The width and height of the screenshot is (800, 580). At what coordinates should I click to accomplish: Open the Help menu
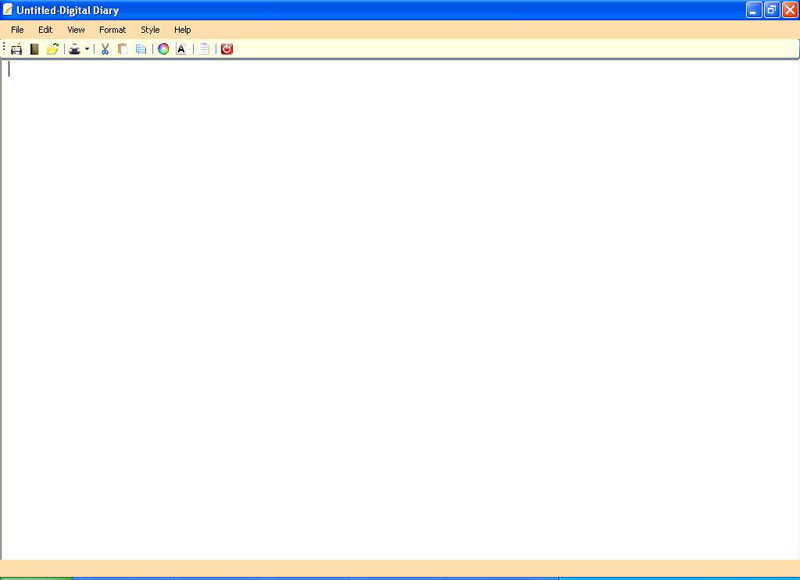[182, 29]
